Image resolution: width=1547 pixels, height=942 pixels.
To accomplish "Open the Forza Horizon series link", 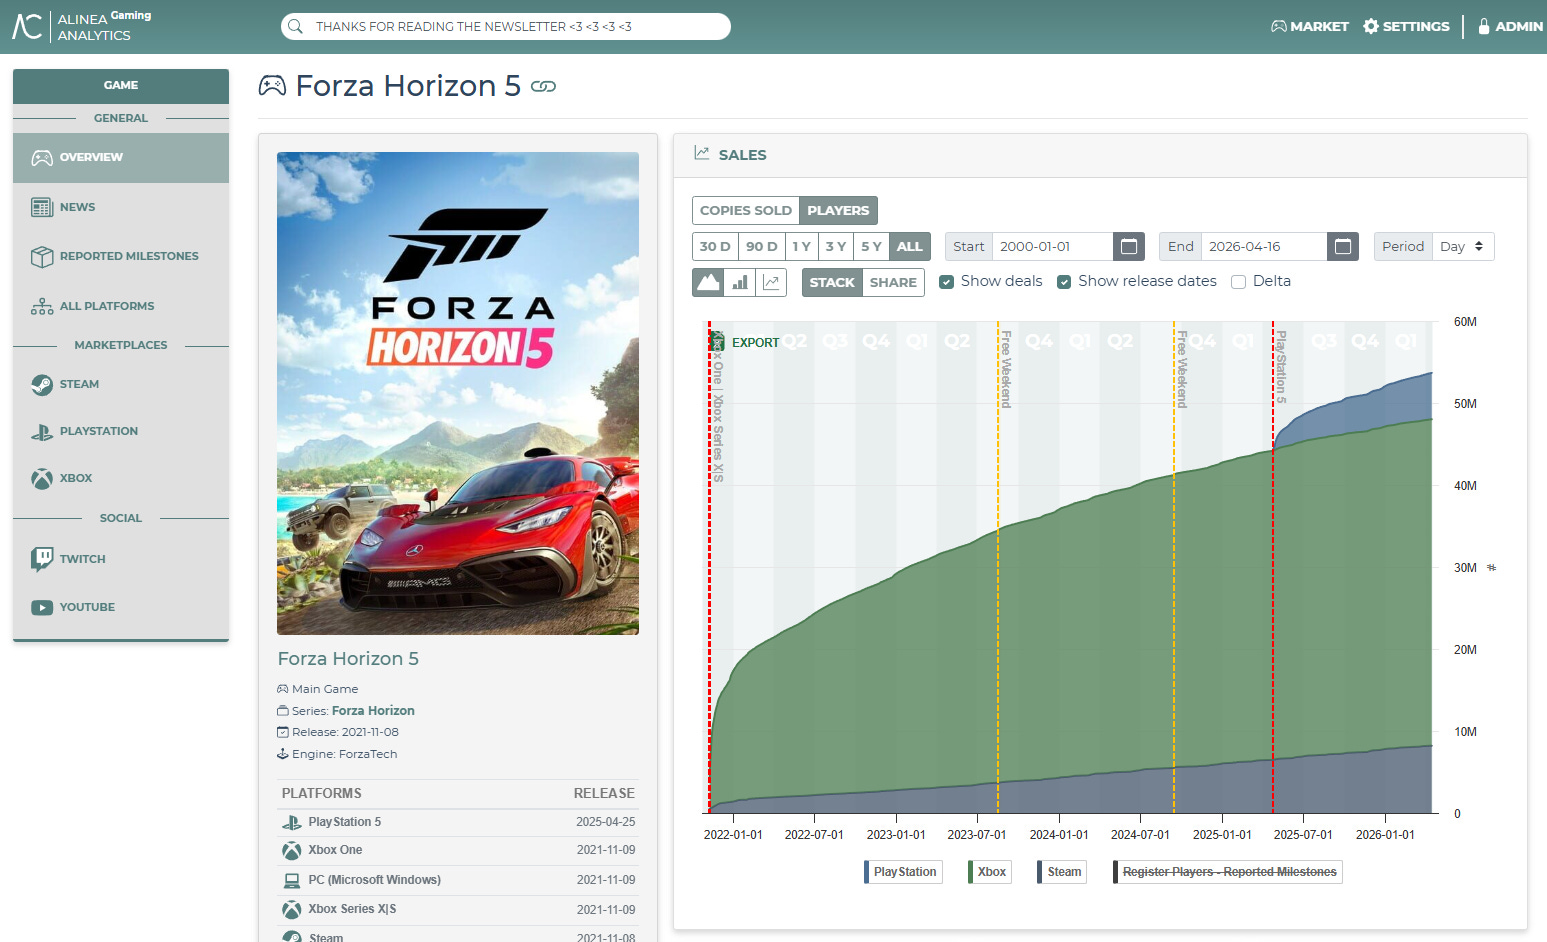I will [373, 711].
